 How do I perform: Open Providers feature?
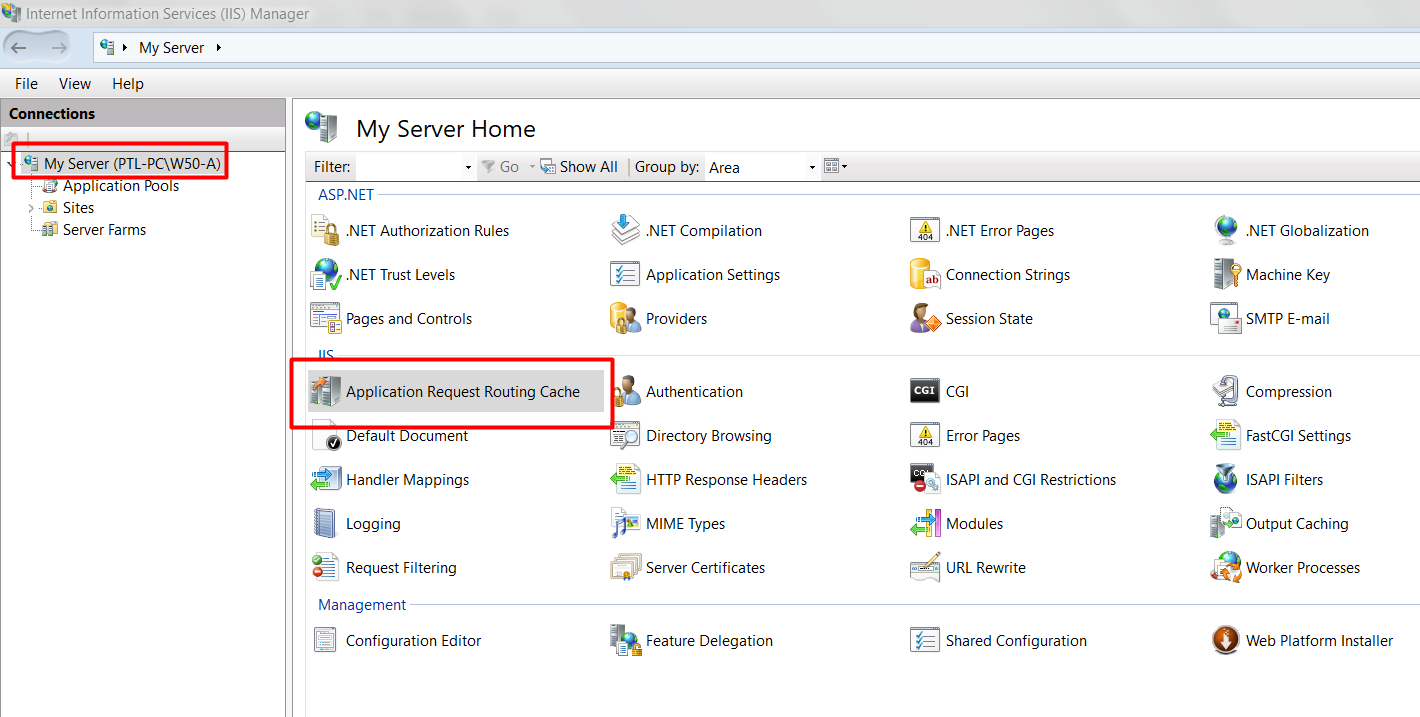(660, 319)
